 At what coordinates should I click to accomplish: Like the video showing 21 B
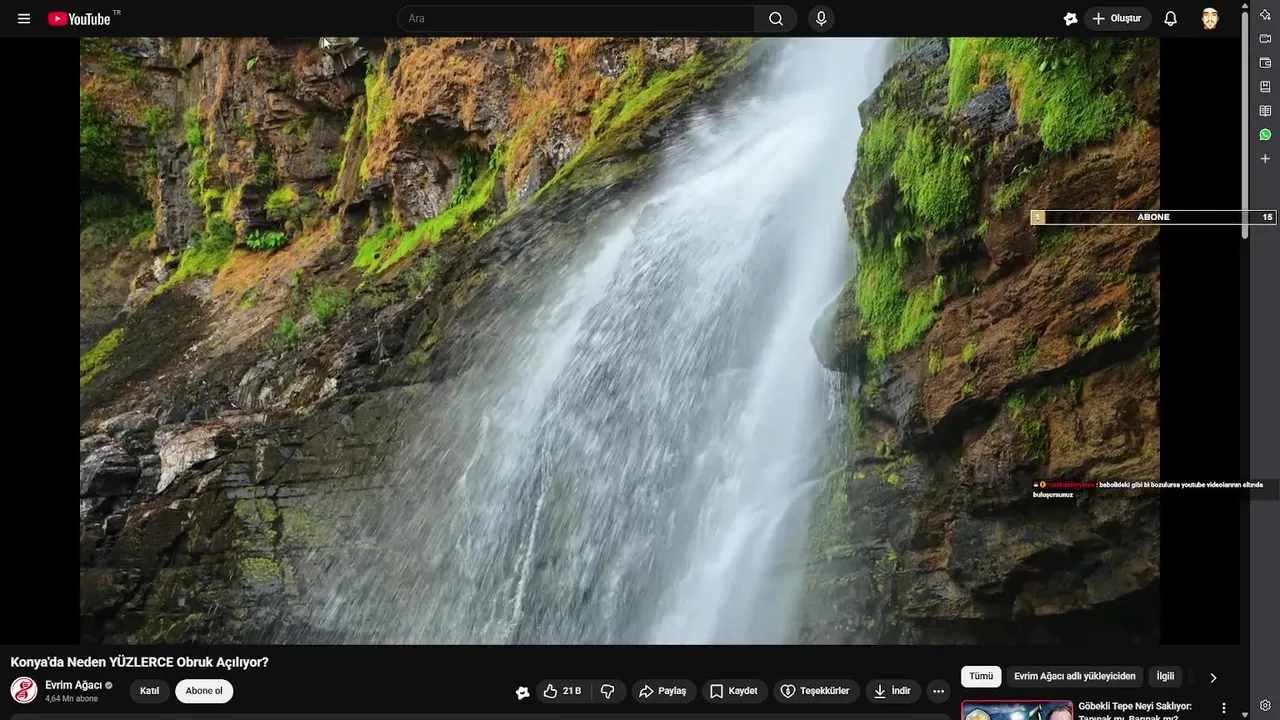click(562, 691)
